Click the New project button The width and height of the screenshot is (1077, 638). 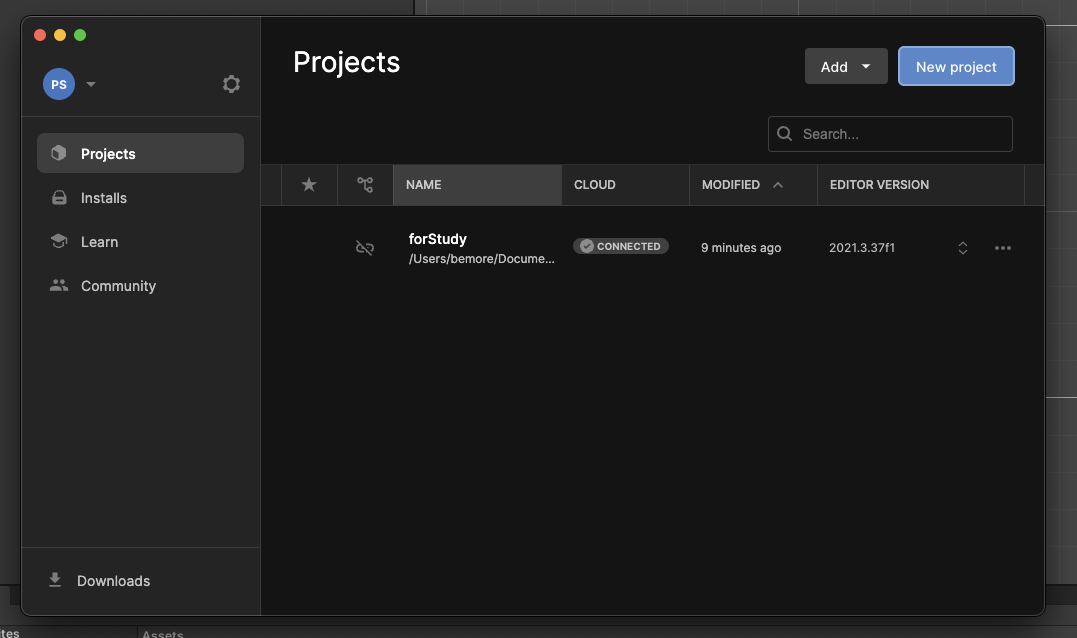[956, 67]
